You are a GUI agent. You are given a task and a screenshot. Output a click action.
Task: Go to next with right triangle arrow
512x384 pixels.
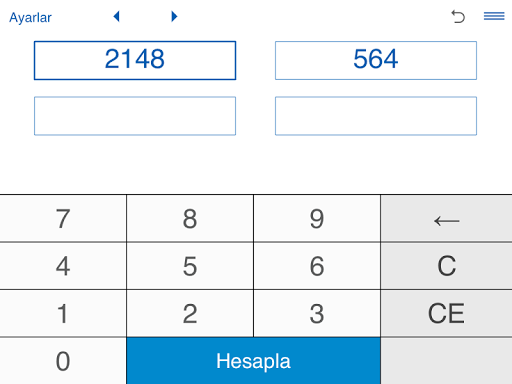(174, 16)
